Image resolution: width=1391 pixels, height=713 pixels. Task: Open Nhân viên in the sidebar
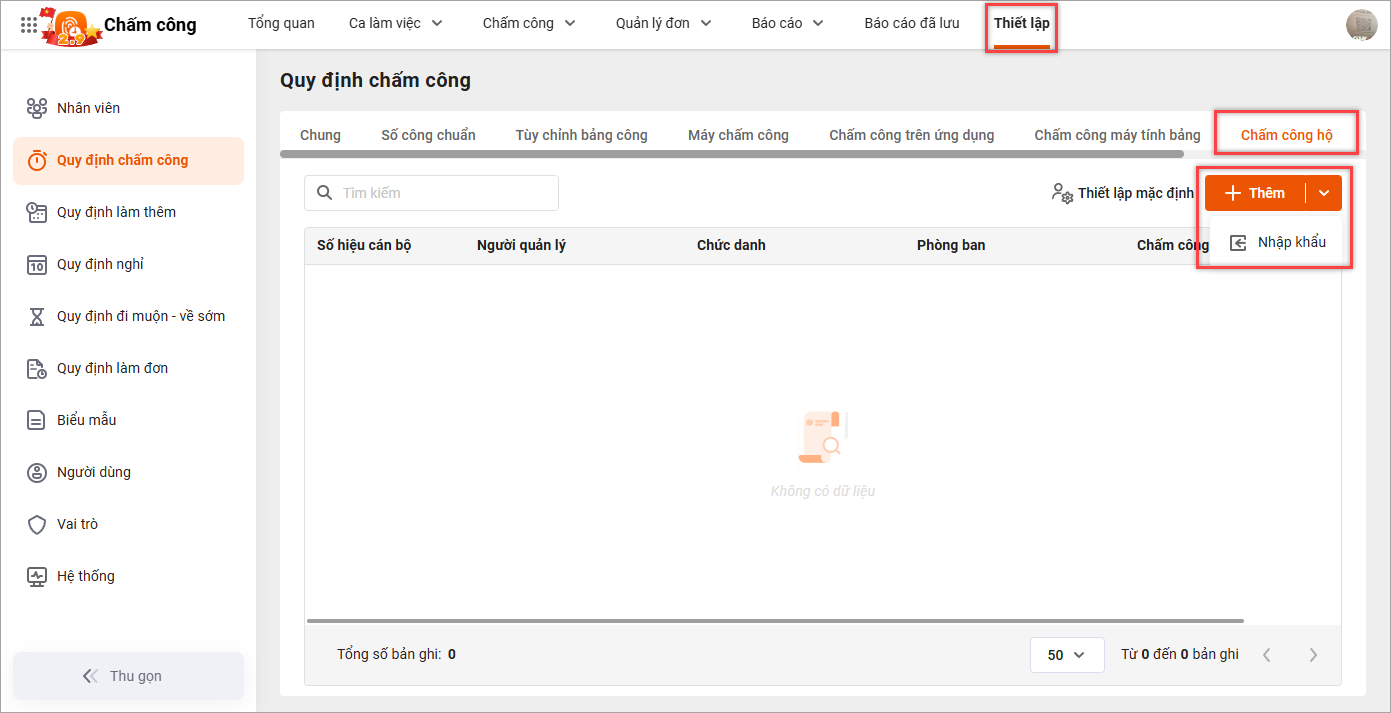128,108
